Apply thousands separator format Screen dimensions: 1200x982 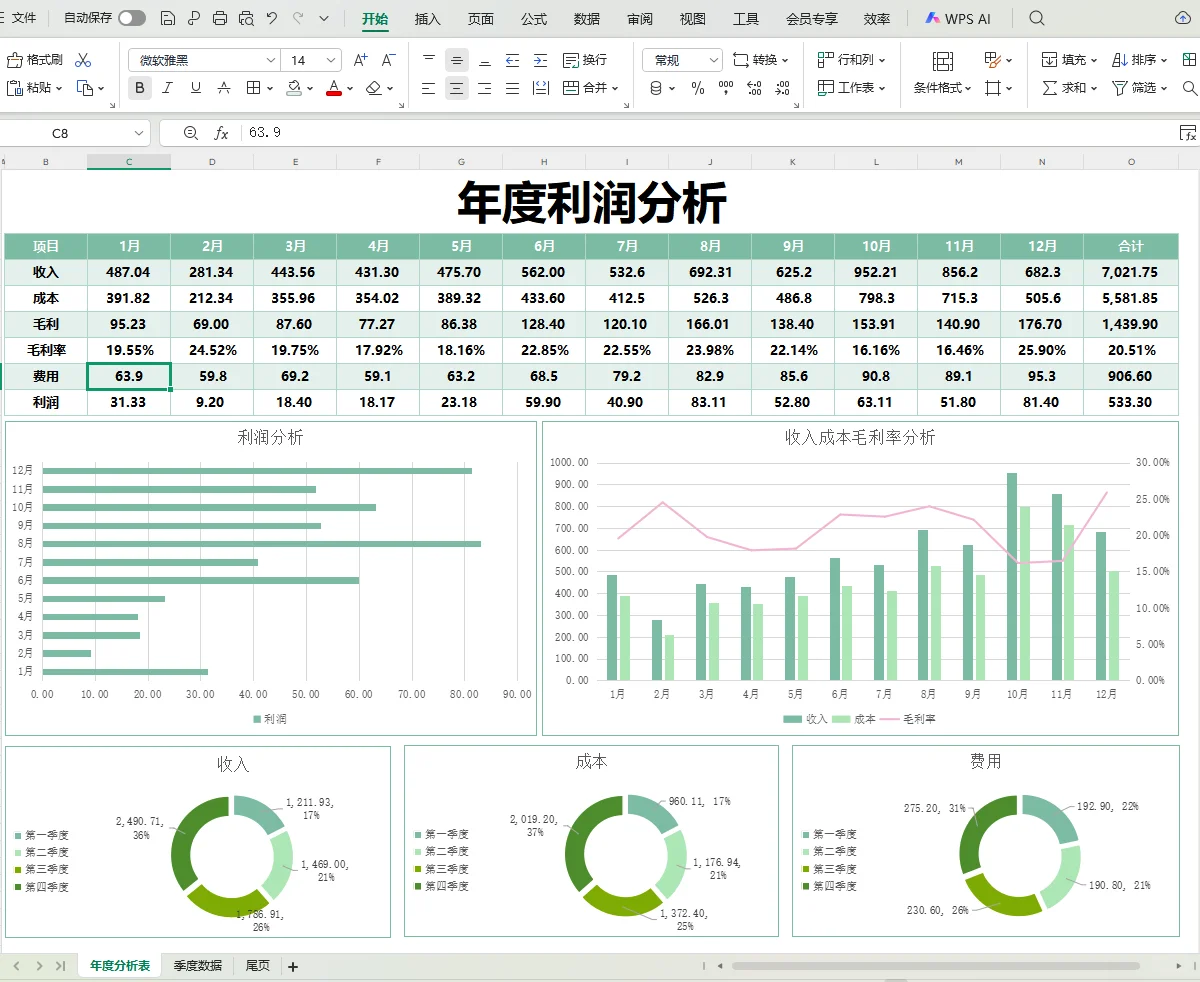pos(726,88)
